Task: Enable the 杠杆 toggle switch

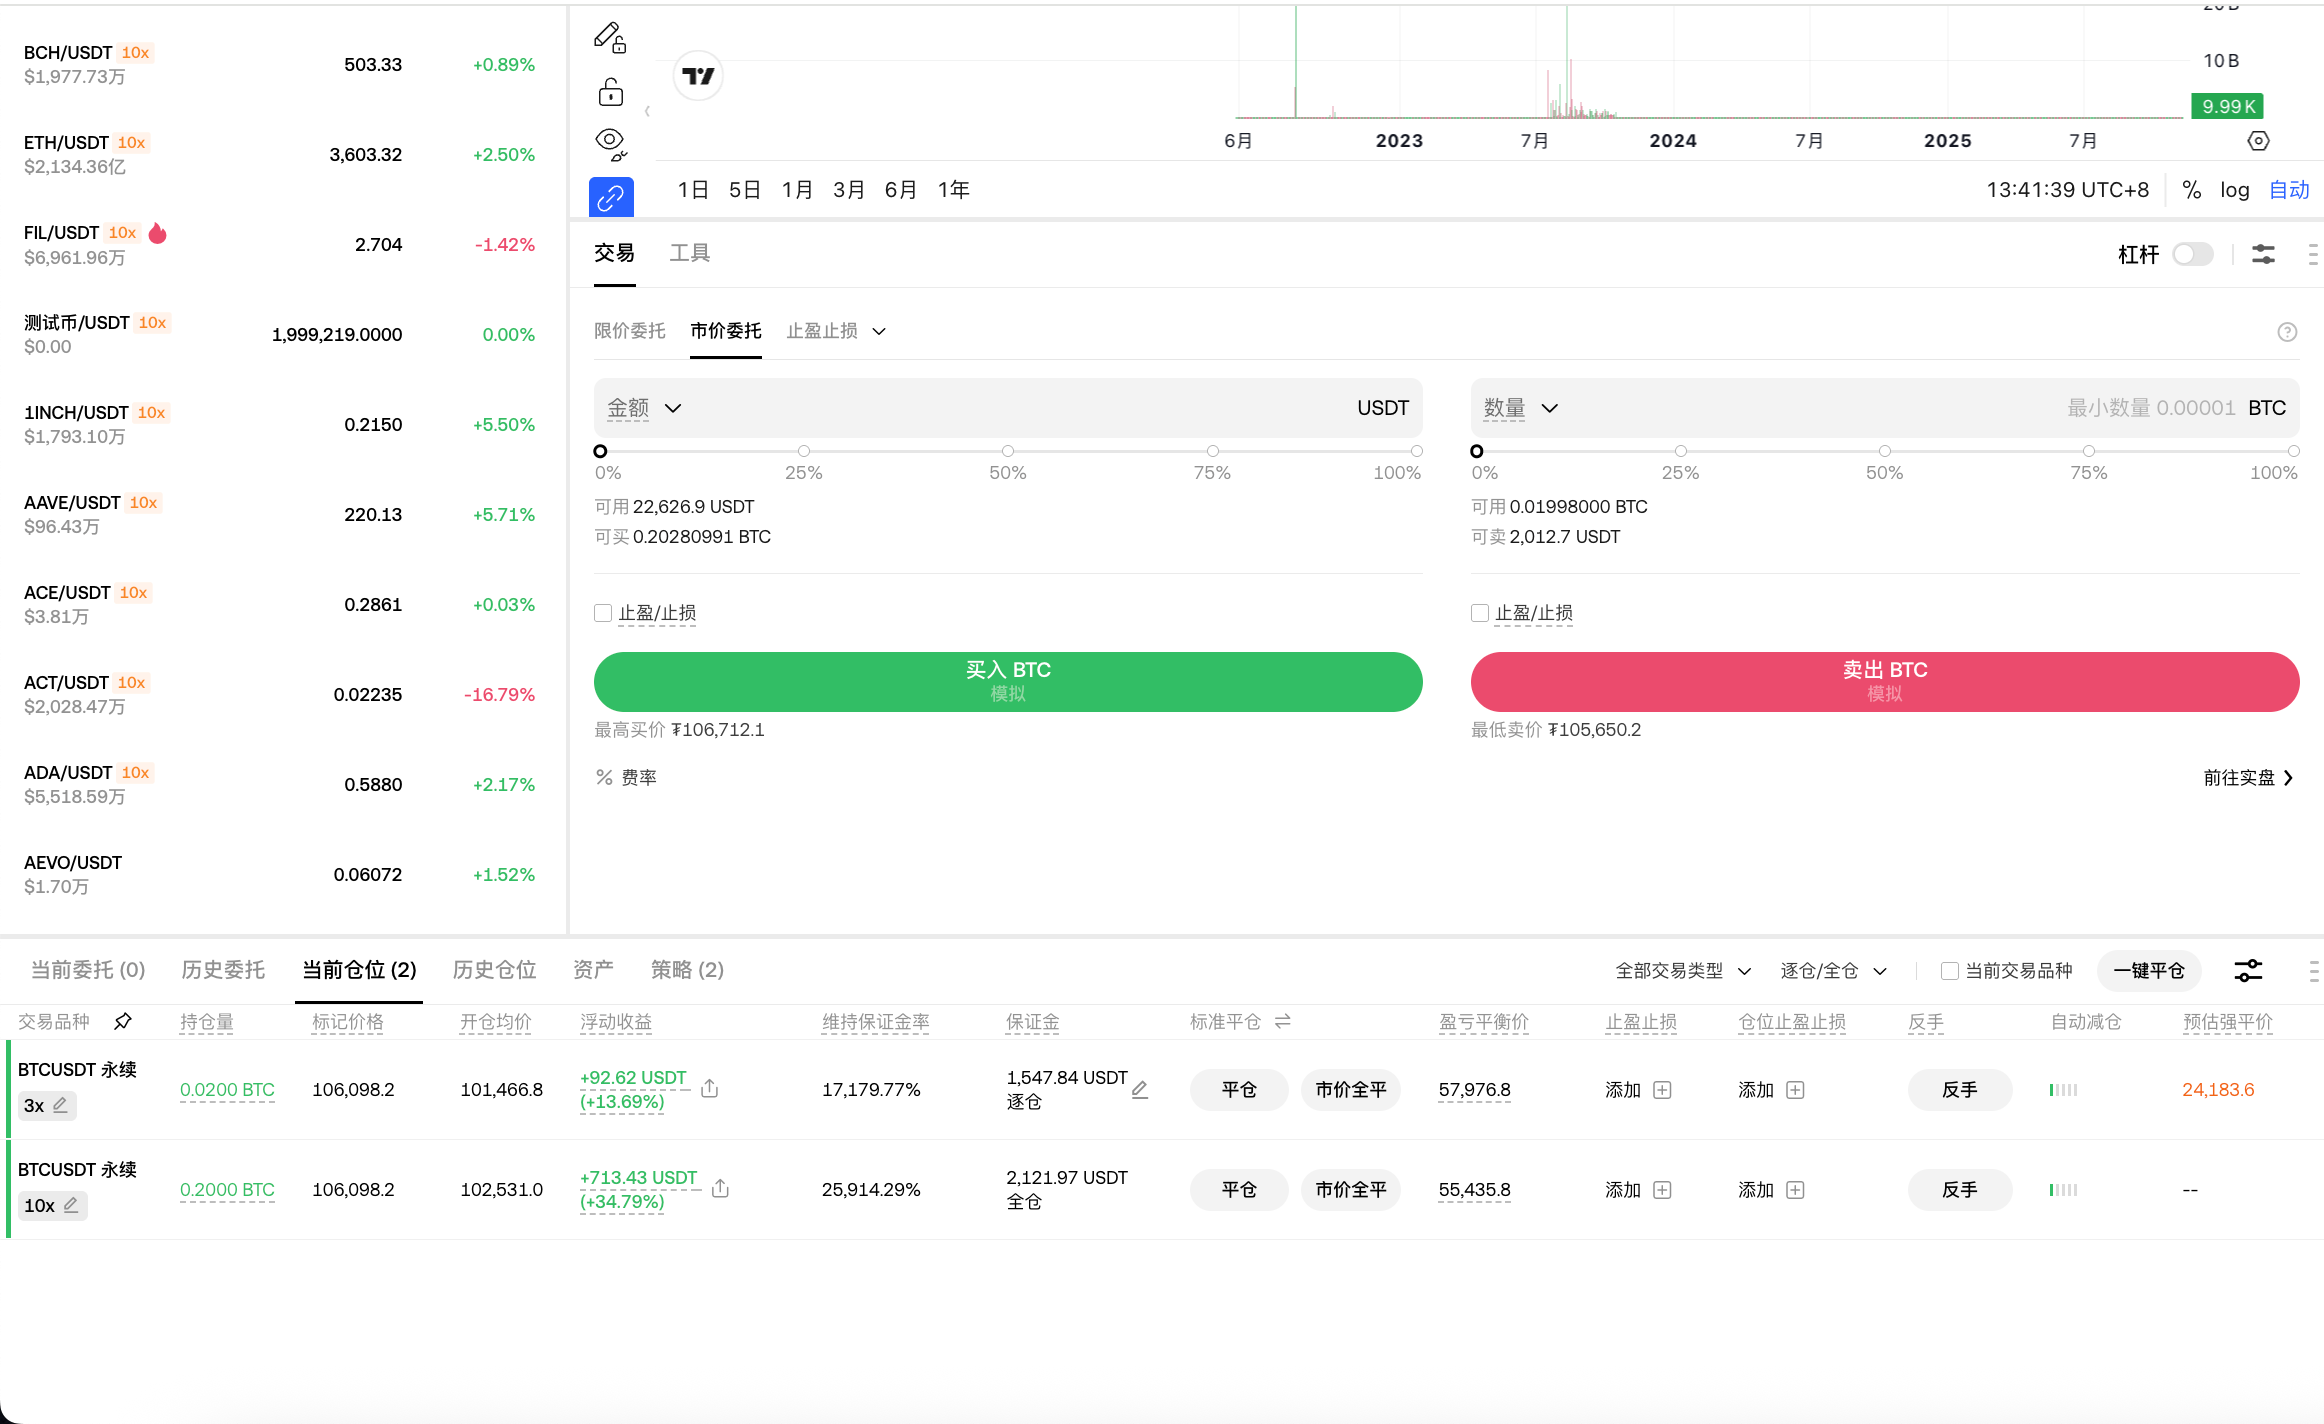Action: (x=2193, y=254)
